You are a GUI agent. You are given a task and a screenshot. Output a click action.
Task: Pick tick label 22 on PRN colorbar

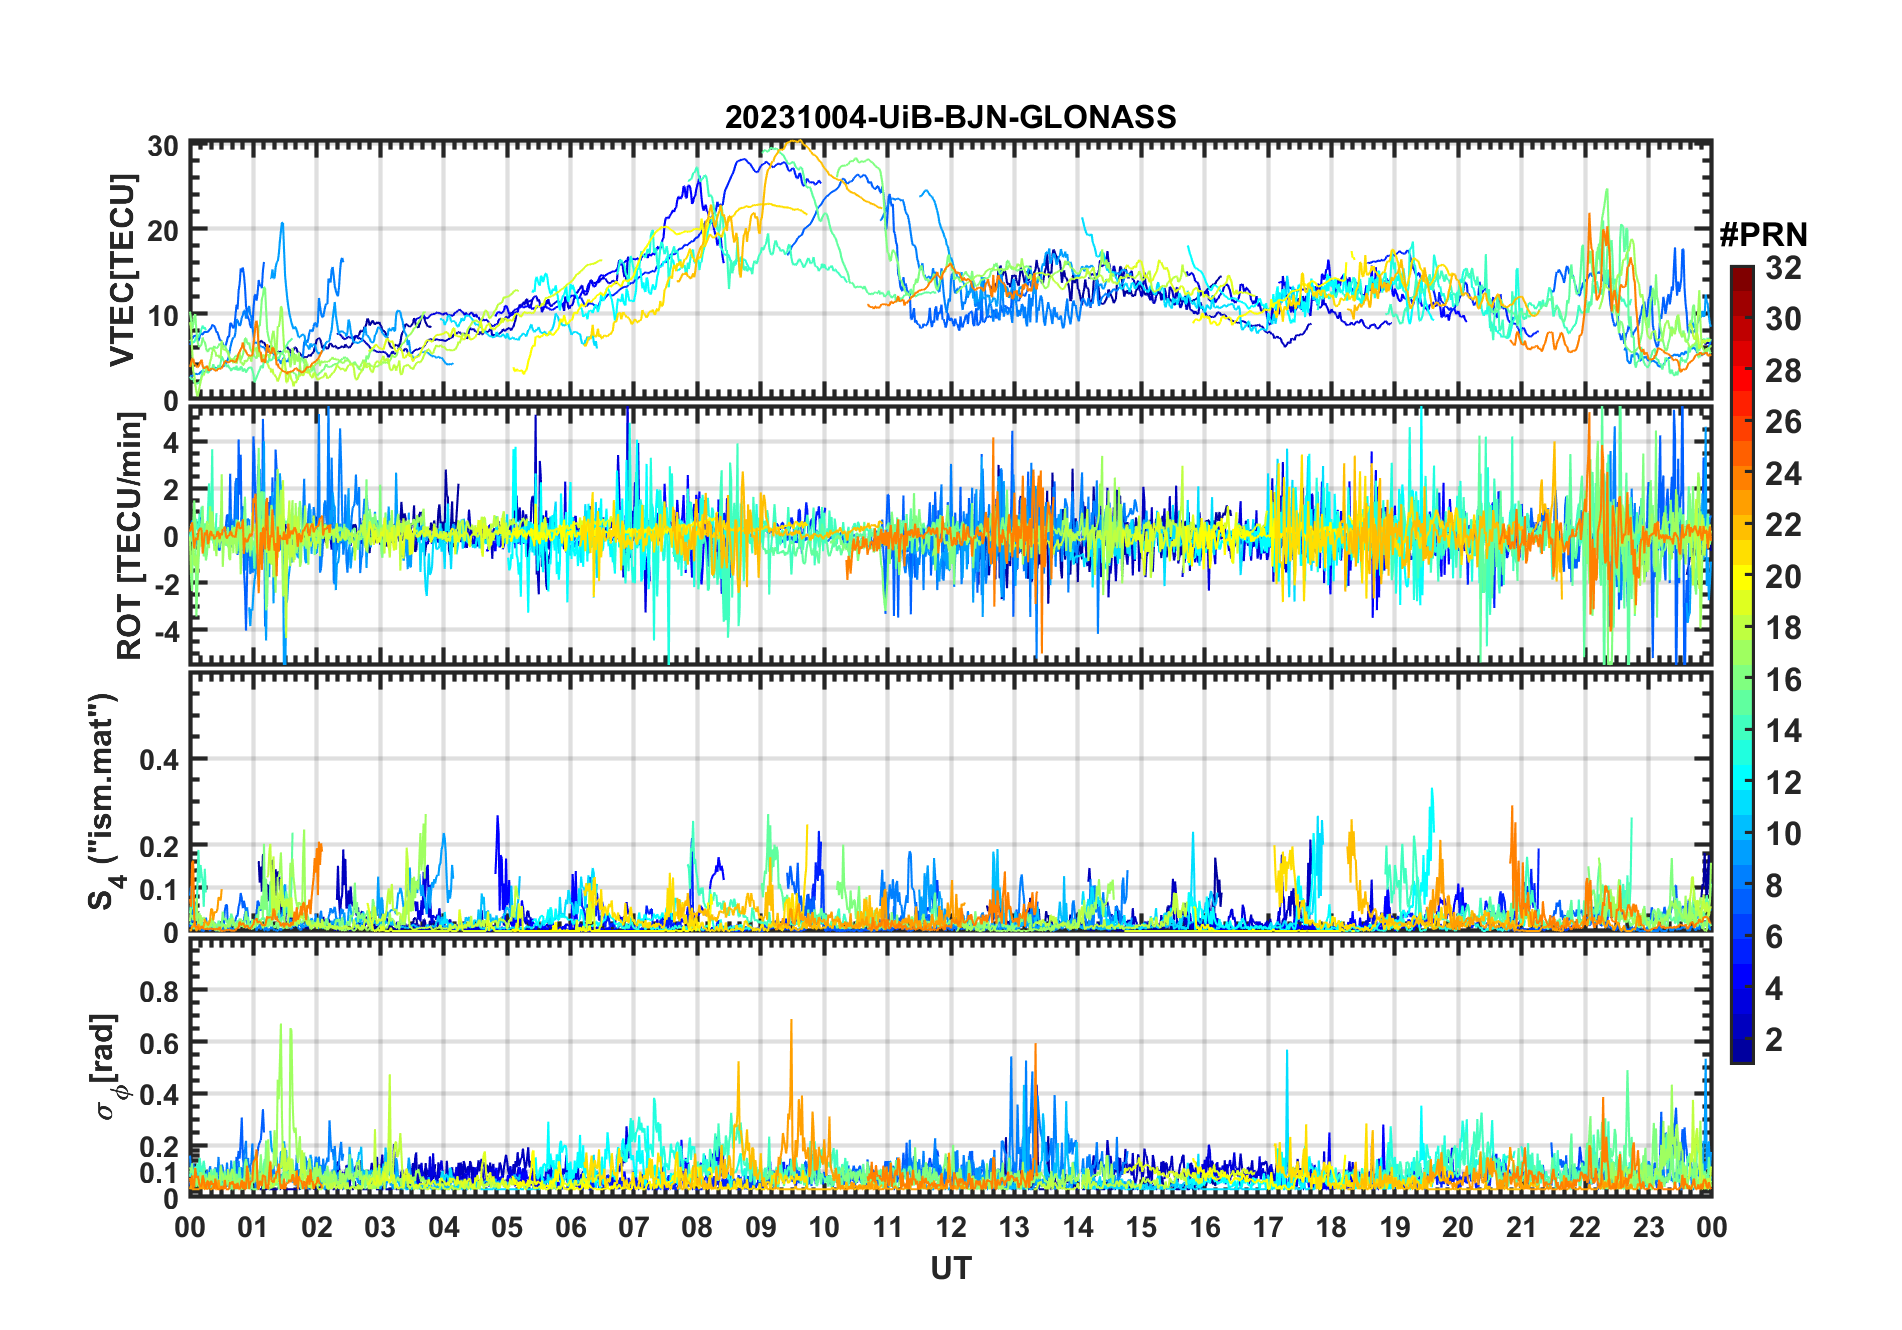pyautogui.click(x=1783, y=525)
